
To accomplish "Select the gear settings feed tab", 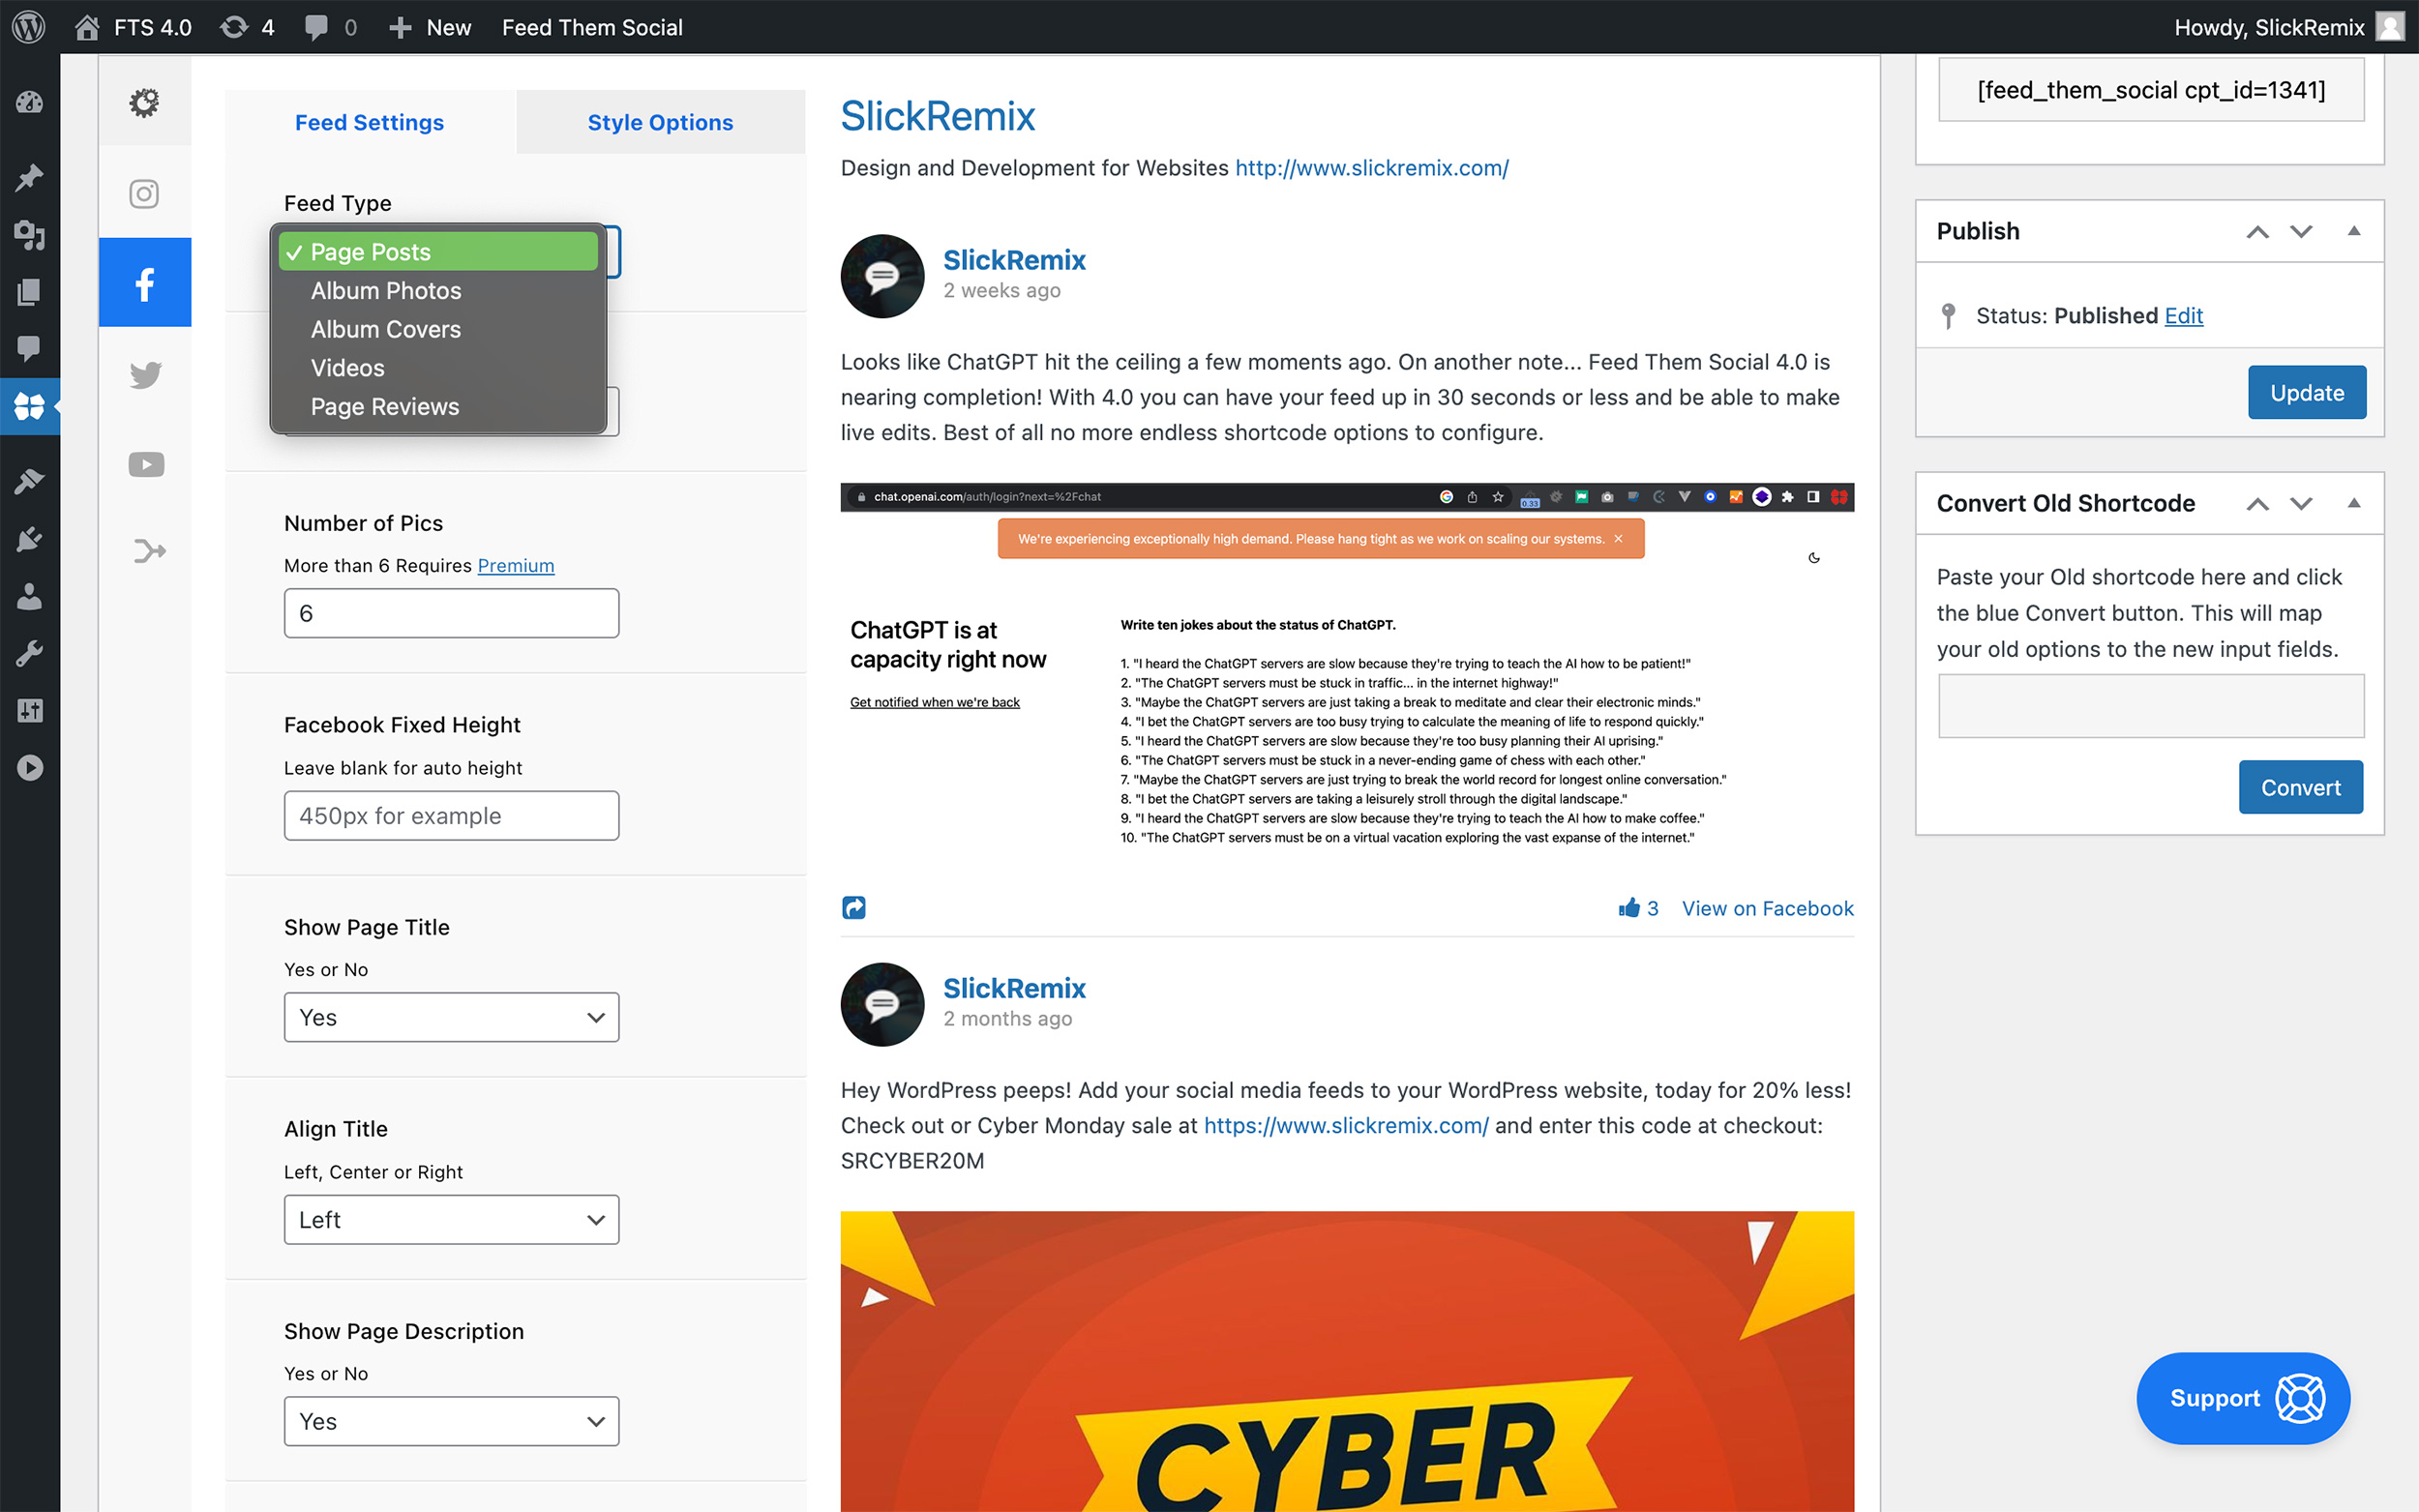I will (144, 102).
